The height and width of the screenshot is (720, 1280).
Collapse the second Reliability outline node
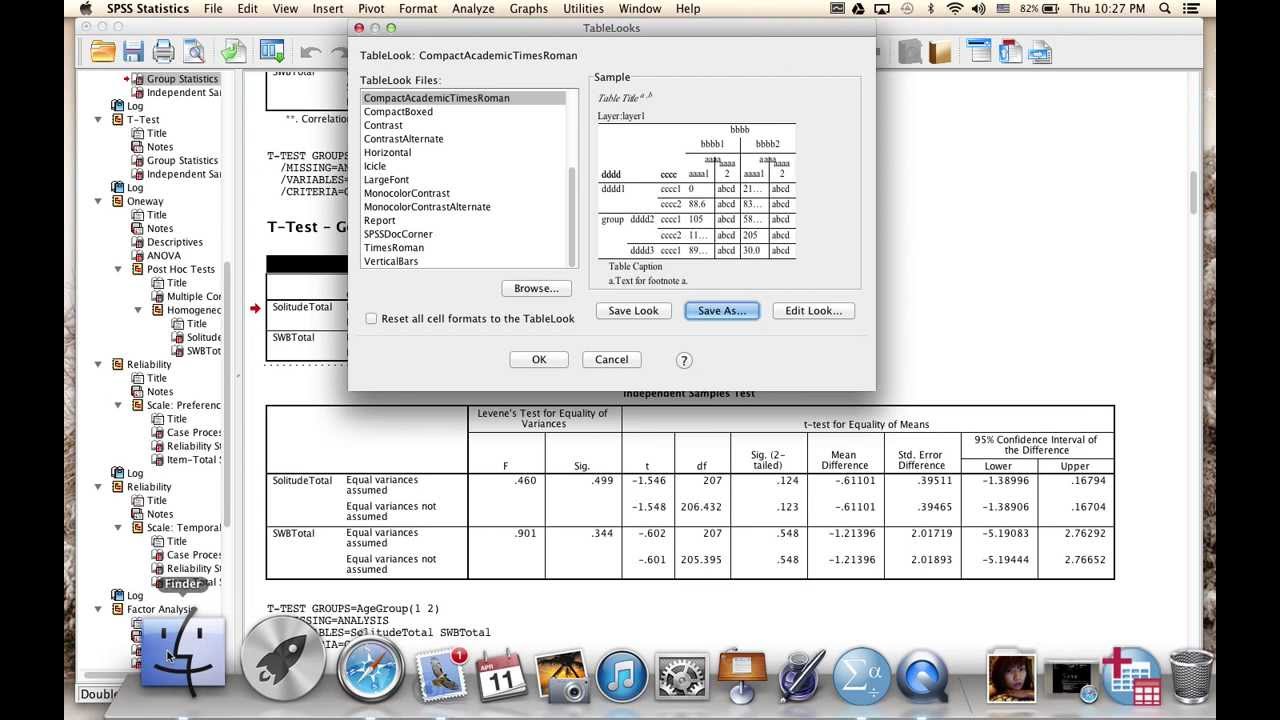pyautogui.click(x=98, y=487)
